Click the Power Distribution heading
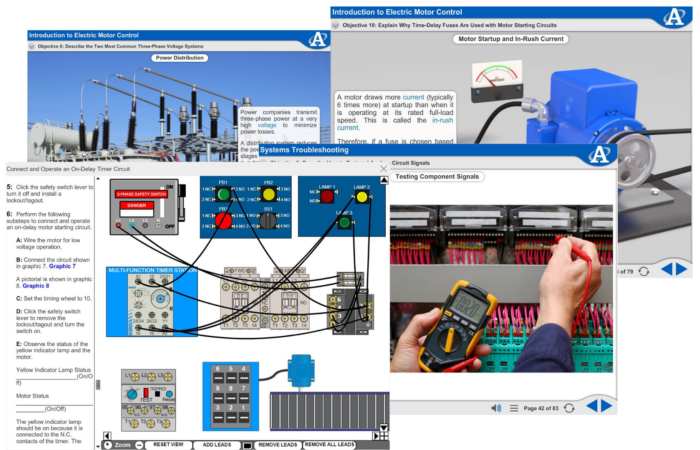This screenshot has width=700, height=450. tap(179, 58)
